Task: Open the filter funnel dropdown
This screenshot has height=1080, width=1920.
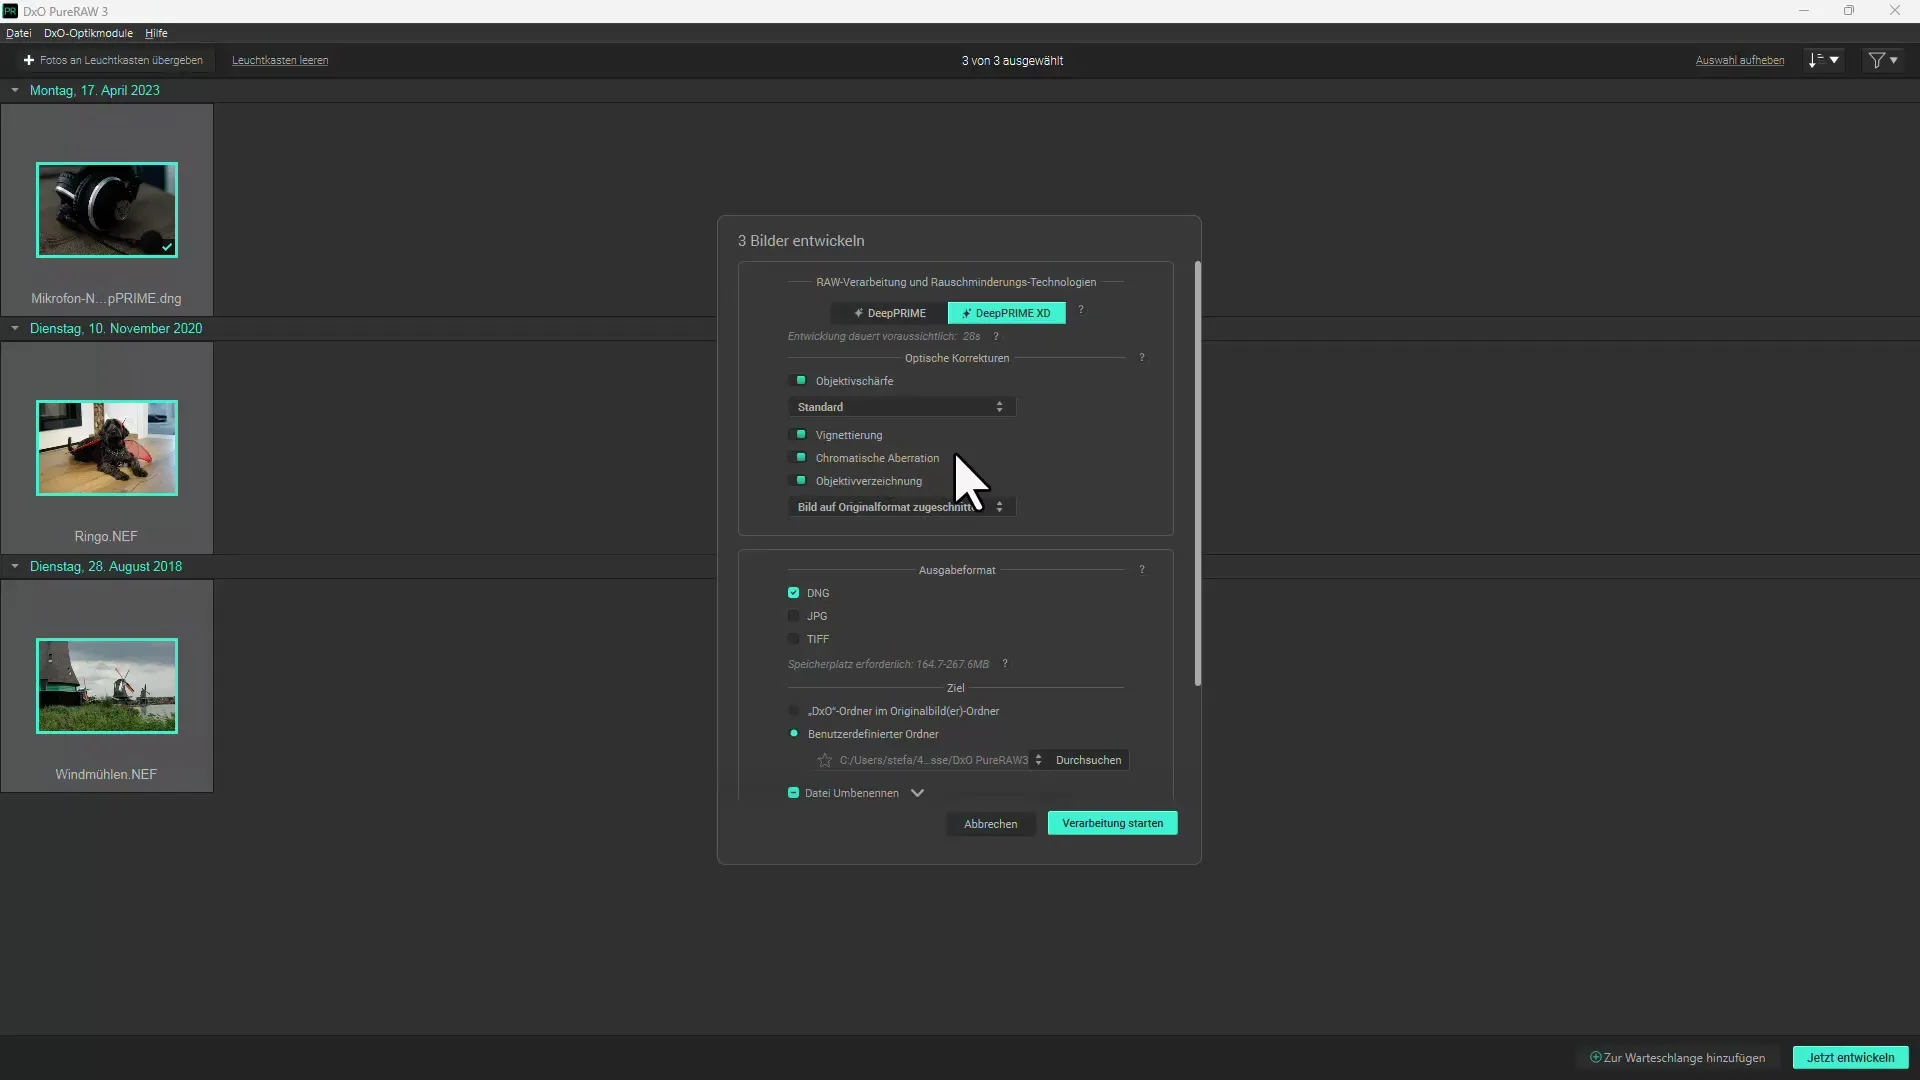Action: coord(1883,60)
